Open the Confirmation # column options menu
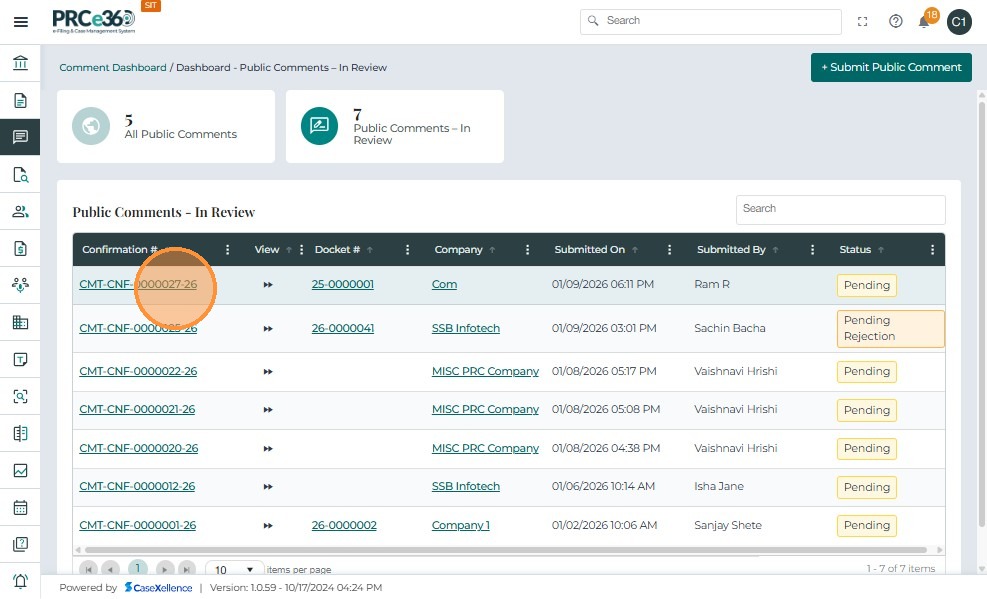The image size is (987, 599). [228, 250]
